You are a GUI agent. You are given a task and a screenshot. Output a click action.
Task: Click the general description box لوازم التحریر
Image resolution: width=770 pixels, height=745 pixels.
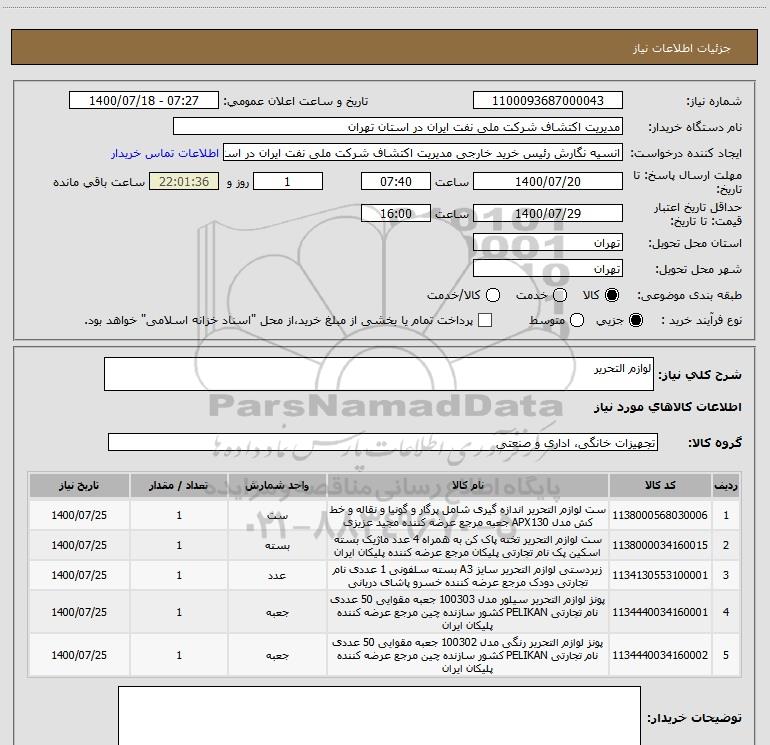click(379, 374)
